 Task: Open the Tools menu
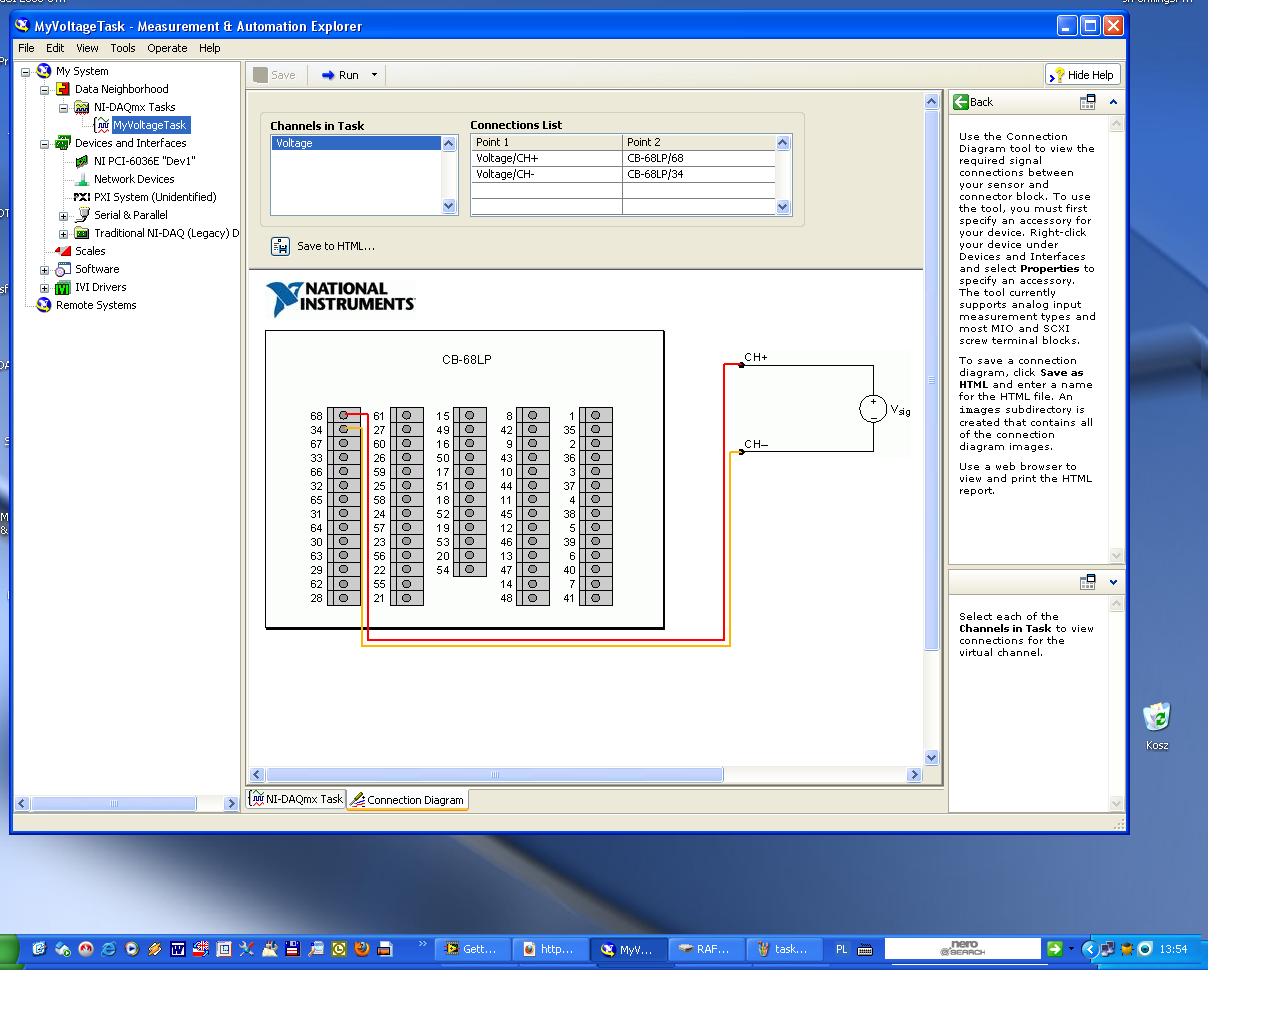point(122,48)
